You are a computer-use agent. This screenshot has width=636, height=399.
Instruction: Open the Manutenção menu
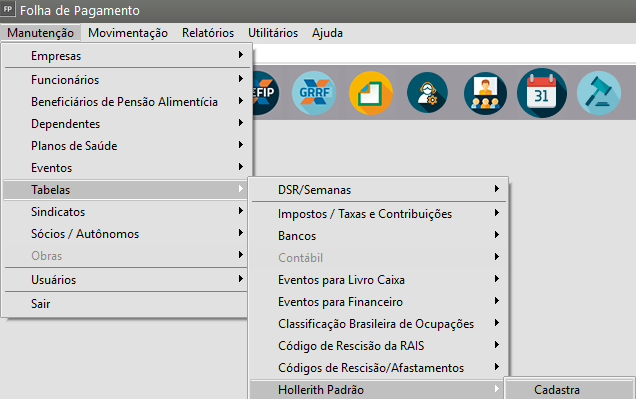coord(40,33)
